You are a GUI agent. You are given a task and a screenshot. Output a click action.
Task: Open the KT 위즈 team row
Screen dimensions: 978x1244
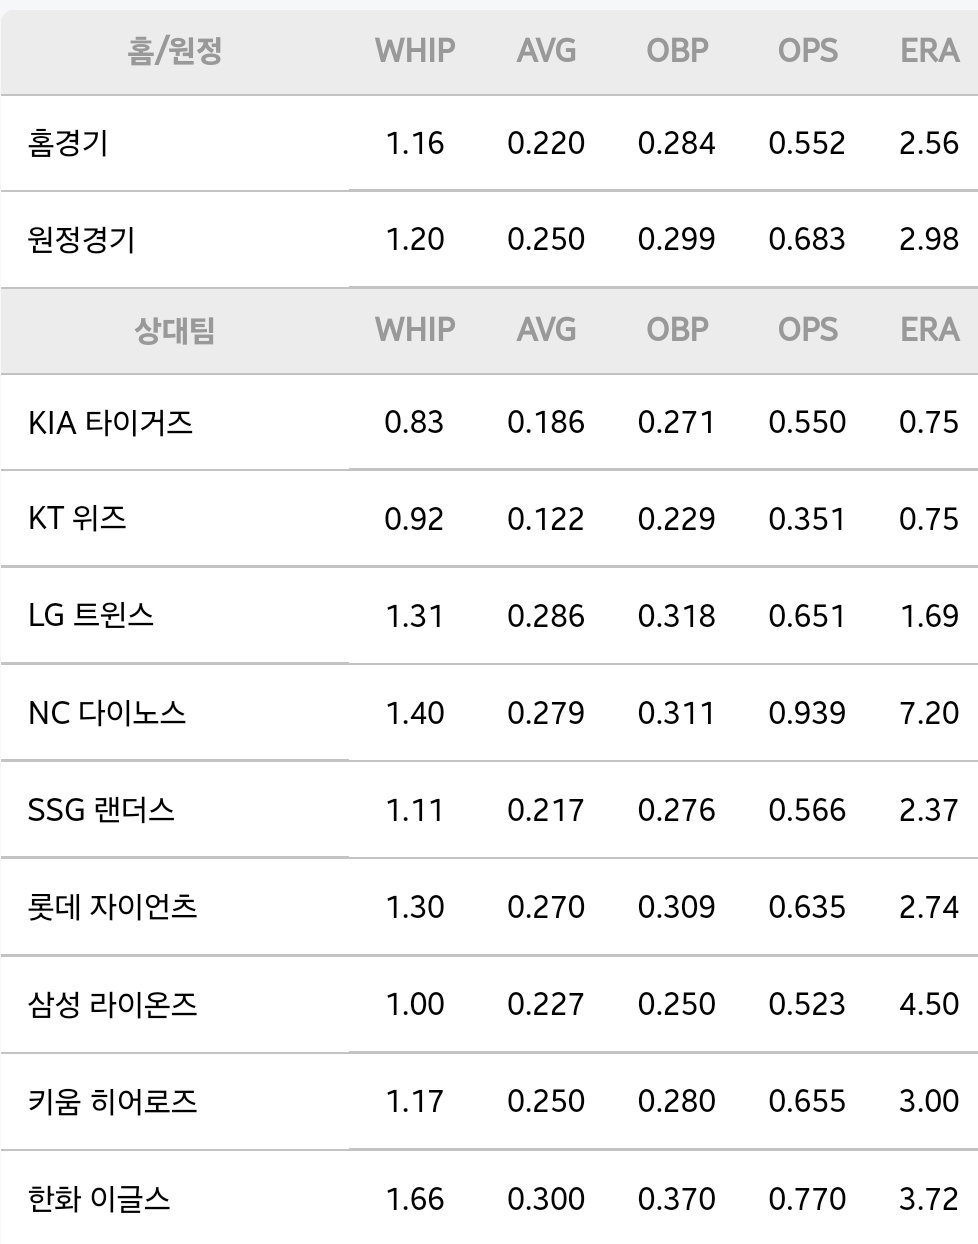(489, 519)
